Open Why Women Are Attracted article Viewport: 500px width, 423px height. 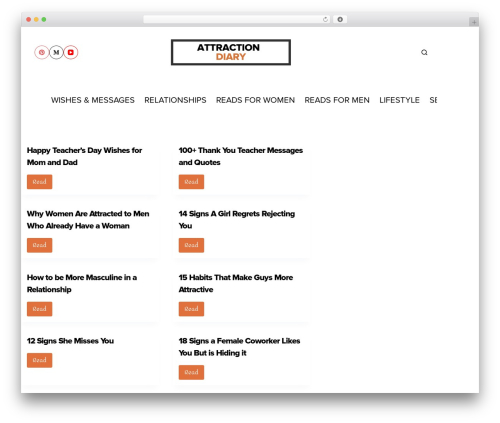tap(88, 220)
